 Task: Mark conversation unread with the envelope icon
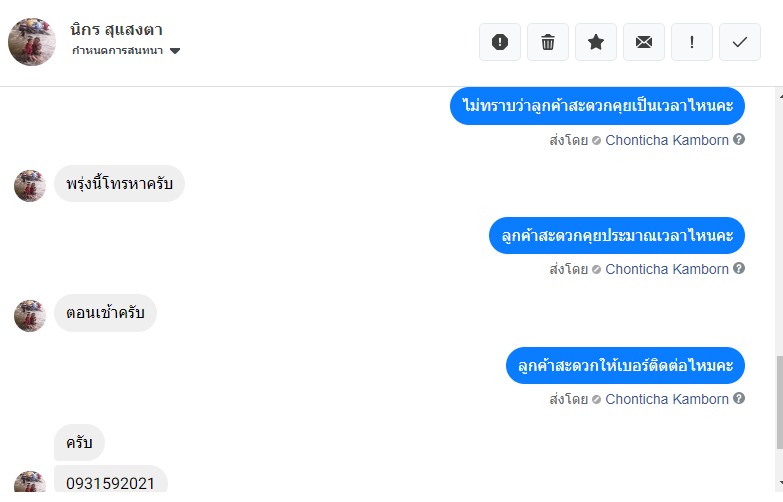coord(644,42)
